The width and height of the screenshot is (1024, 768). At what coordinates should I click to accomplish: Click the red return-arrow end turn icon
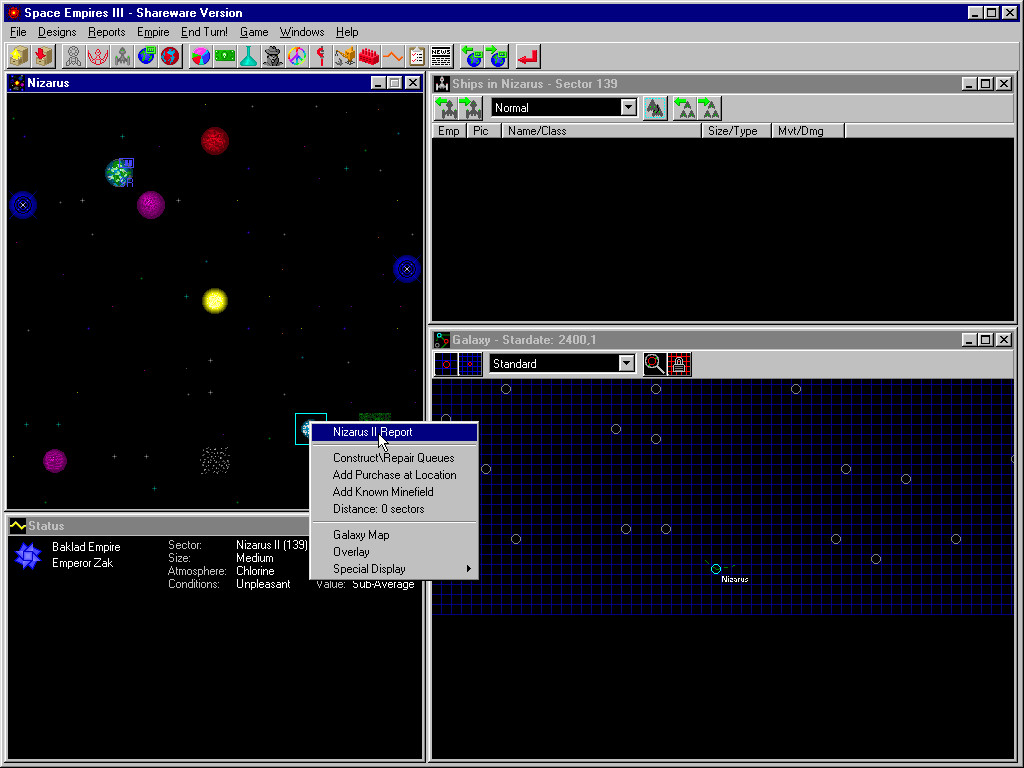coord(528,57)
